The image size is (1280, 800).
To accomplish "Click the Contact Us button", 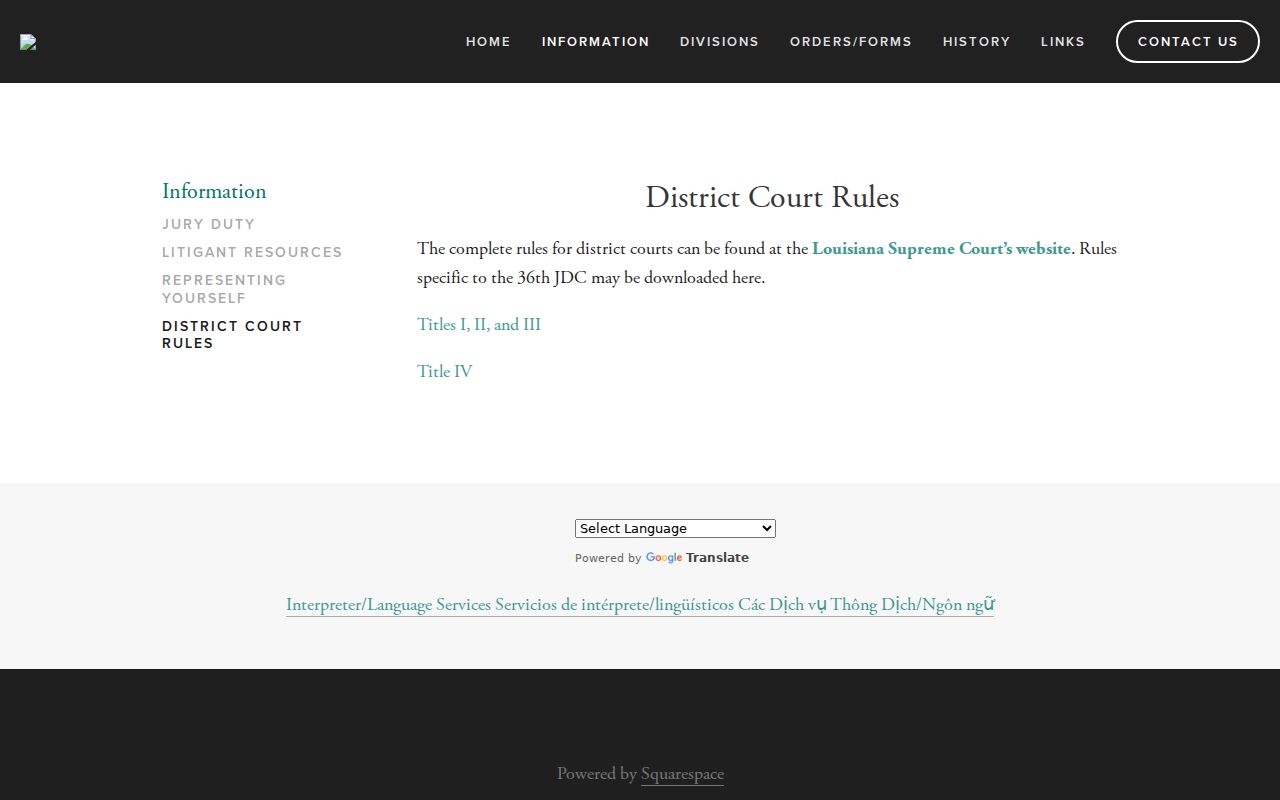I will click(1188, 42).
